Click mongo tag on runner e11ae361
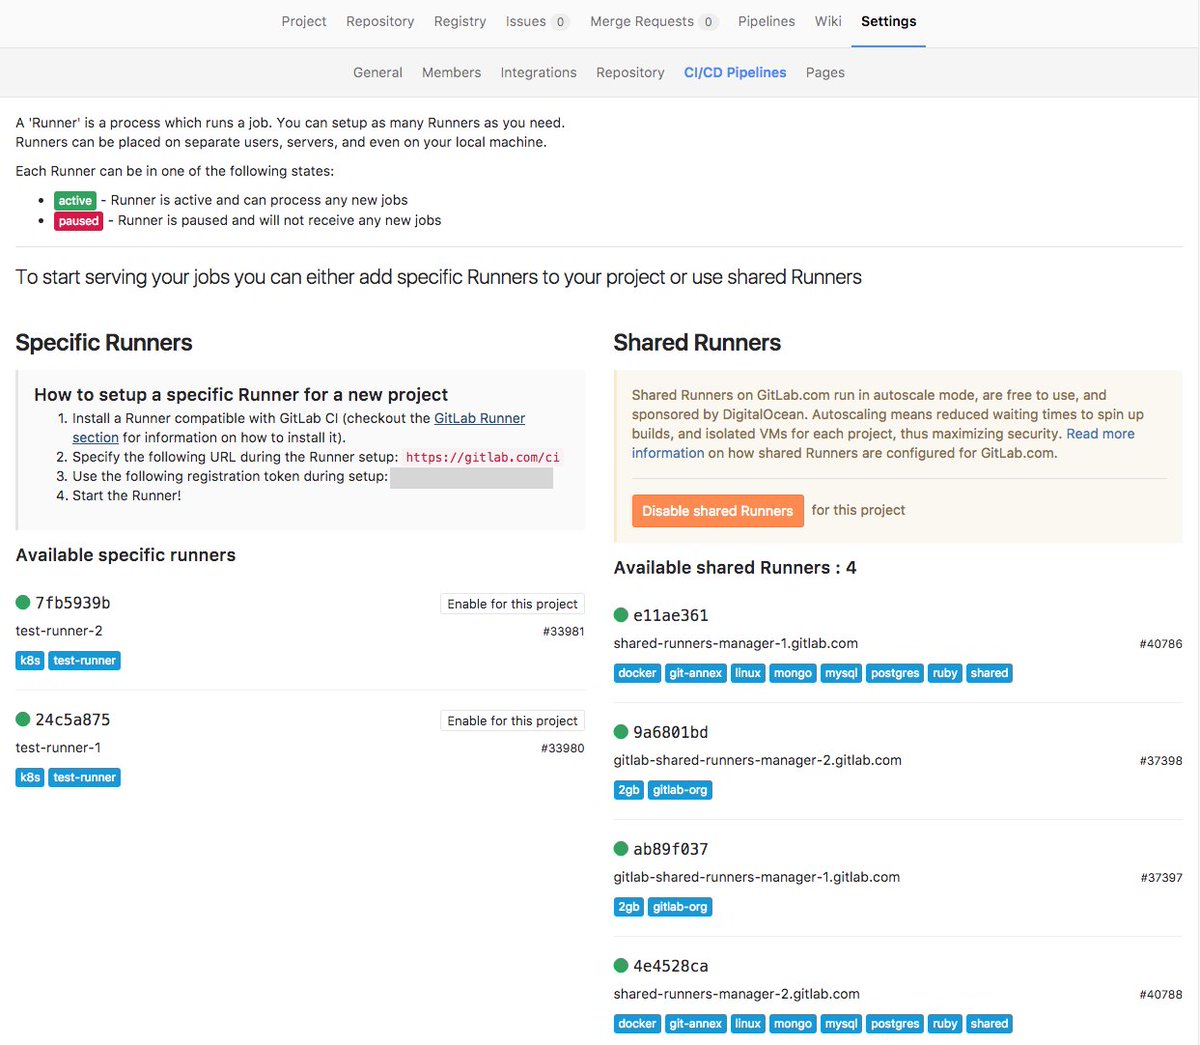The width and height of the screenshot is (1200, 1045). pos(793,674)
